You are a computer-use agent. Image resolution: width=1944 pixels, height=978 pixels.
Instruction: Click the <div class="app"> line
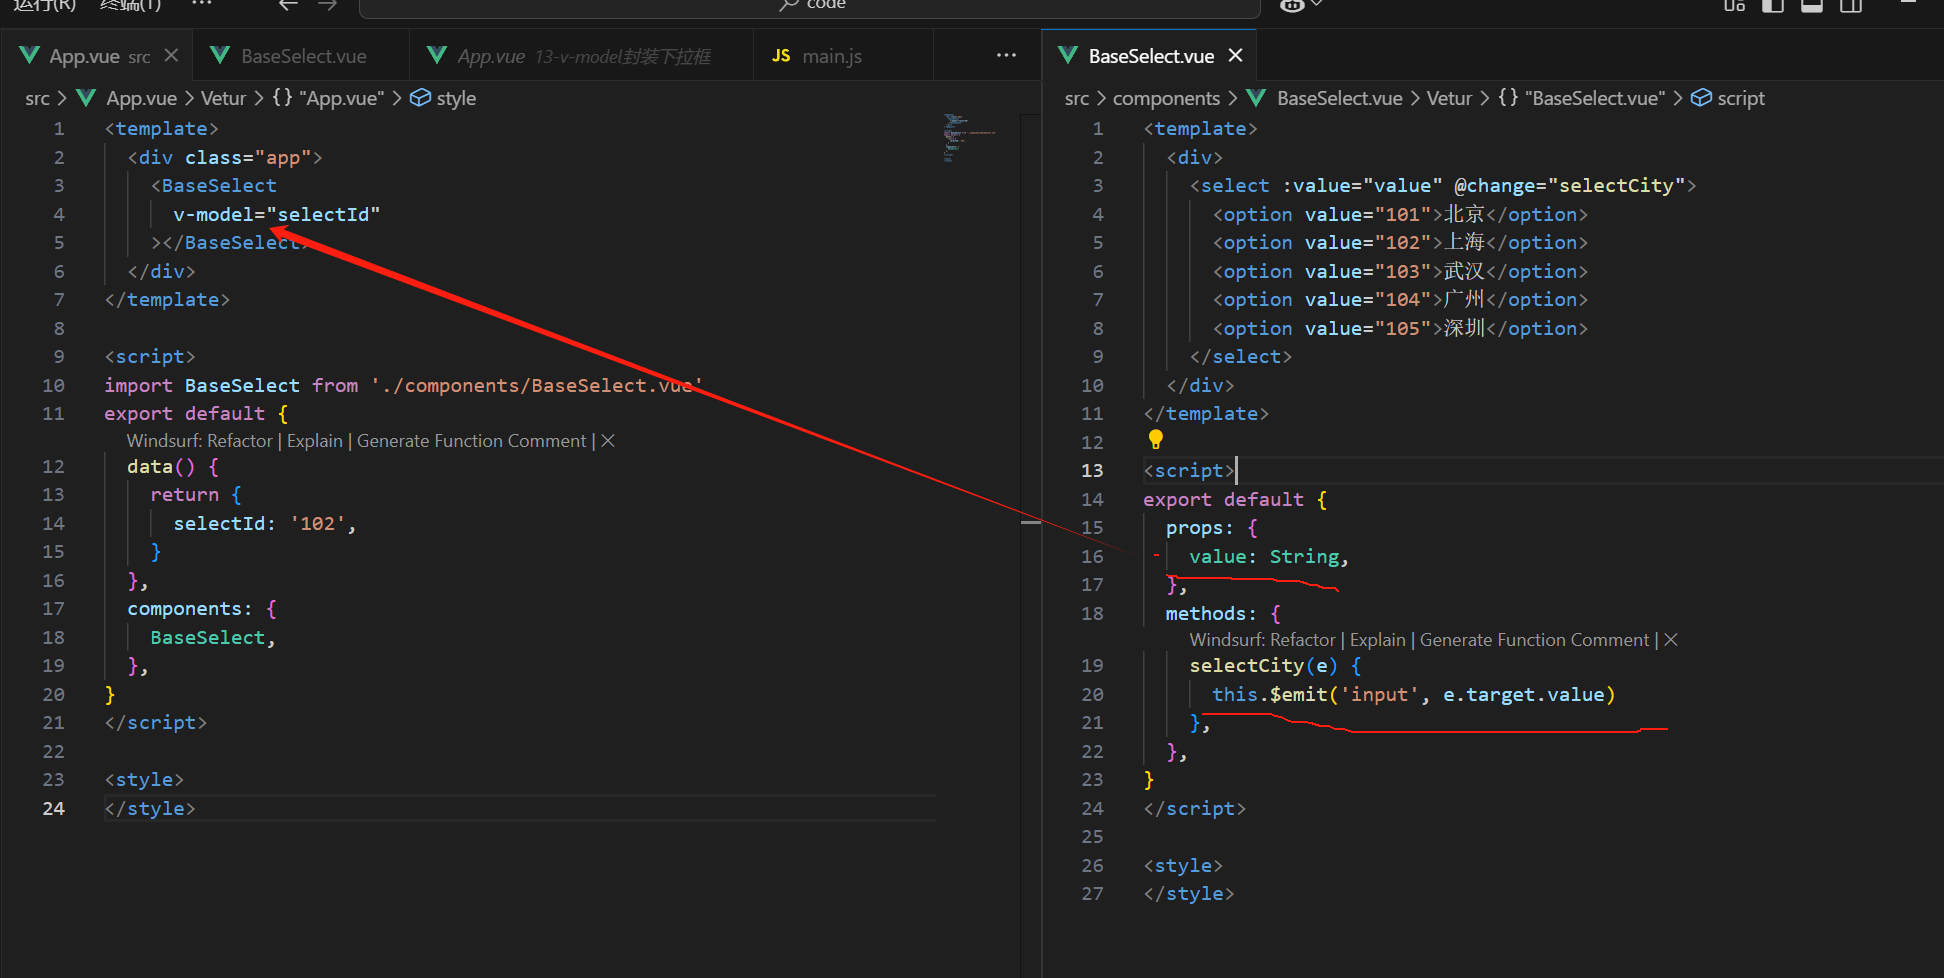click(x=225, y=157)
